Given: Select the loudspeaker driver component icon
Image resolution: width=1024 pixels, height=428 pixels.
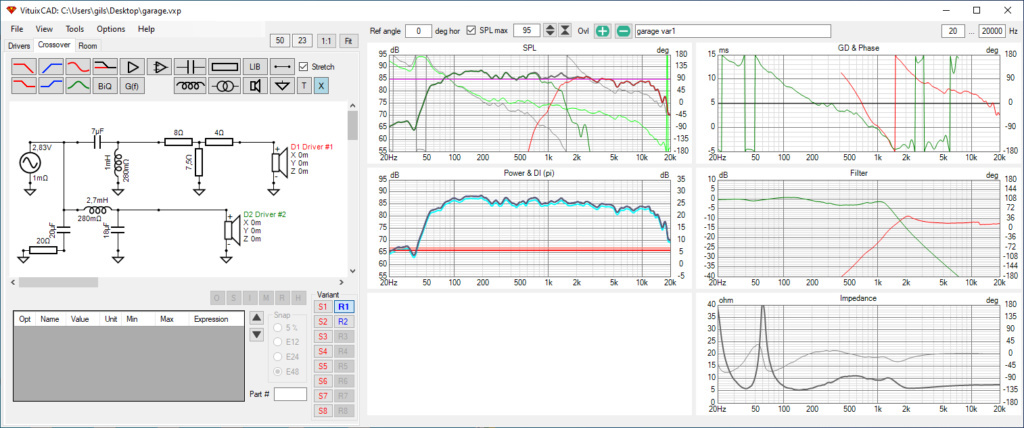Looking at the screenshot, I should [x=255, y=86].
